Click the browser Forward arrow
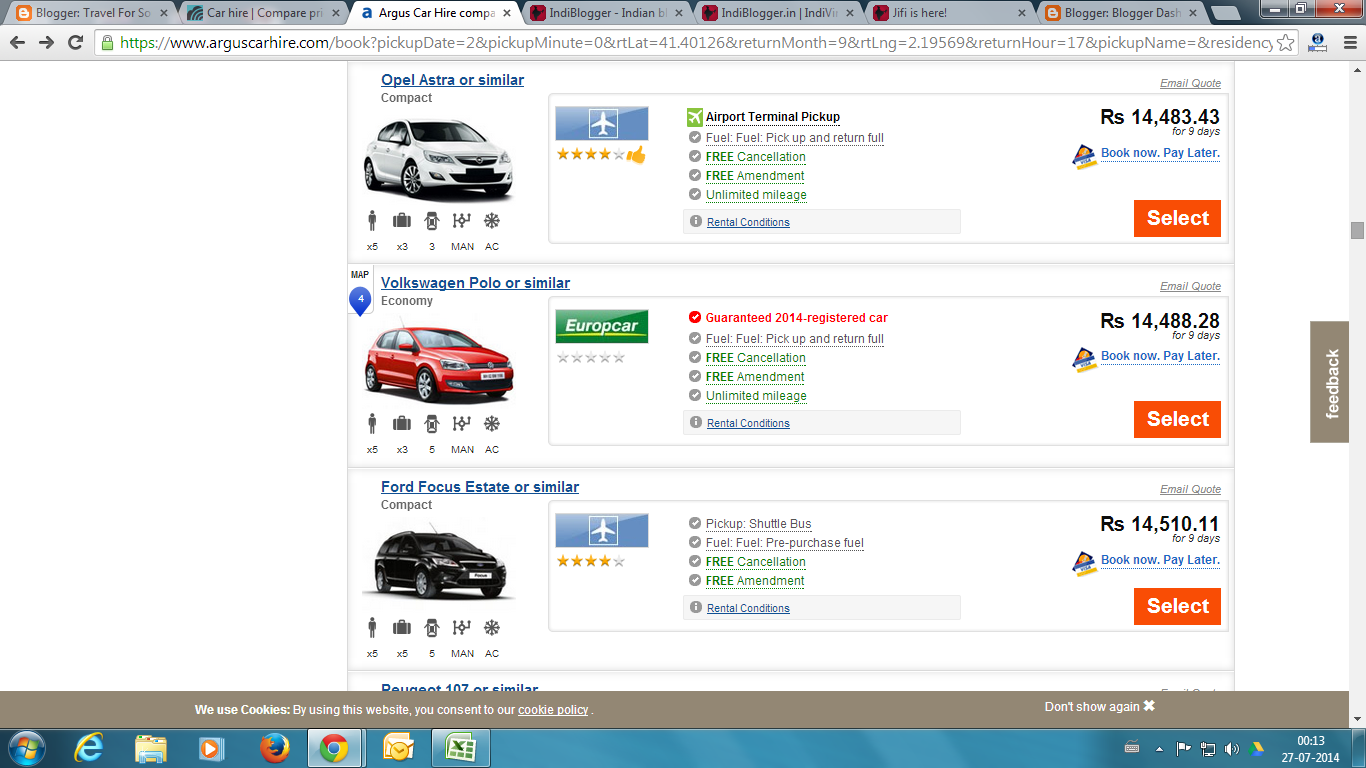Image resolution: width=1366 pixels, height=768 pixels. (x=46, y=43)
